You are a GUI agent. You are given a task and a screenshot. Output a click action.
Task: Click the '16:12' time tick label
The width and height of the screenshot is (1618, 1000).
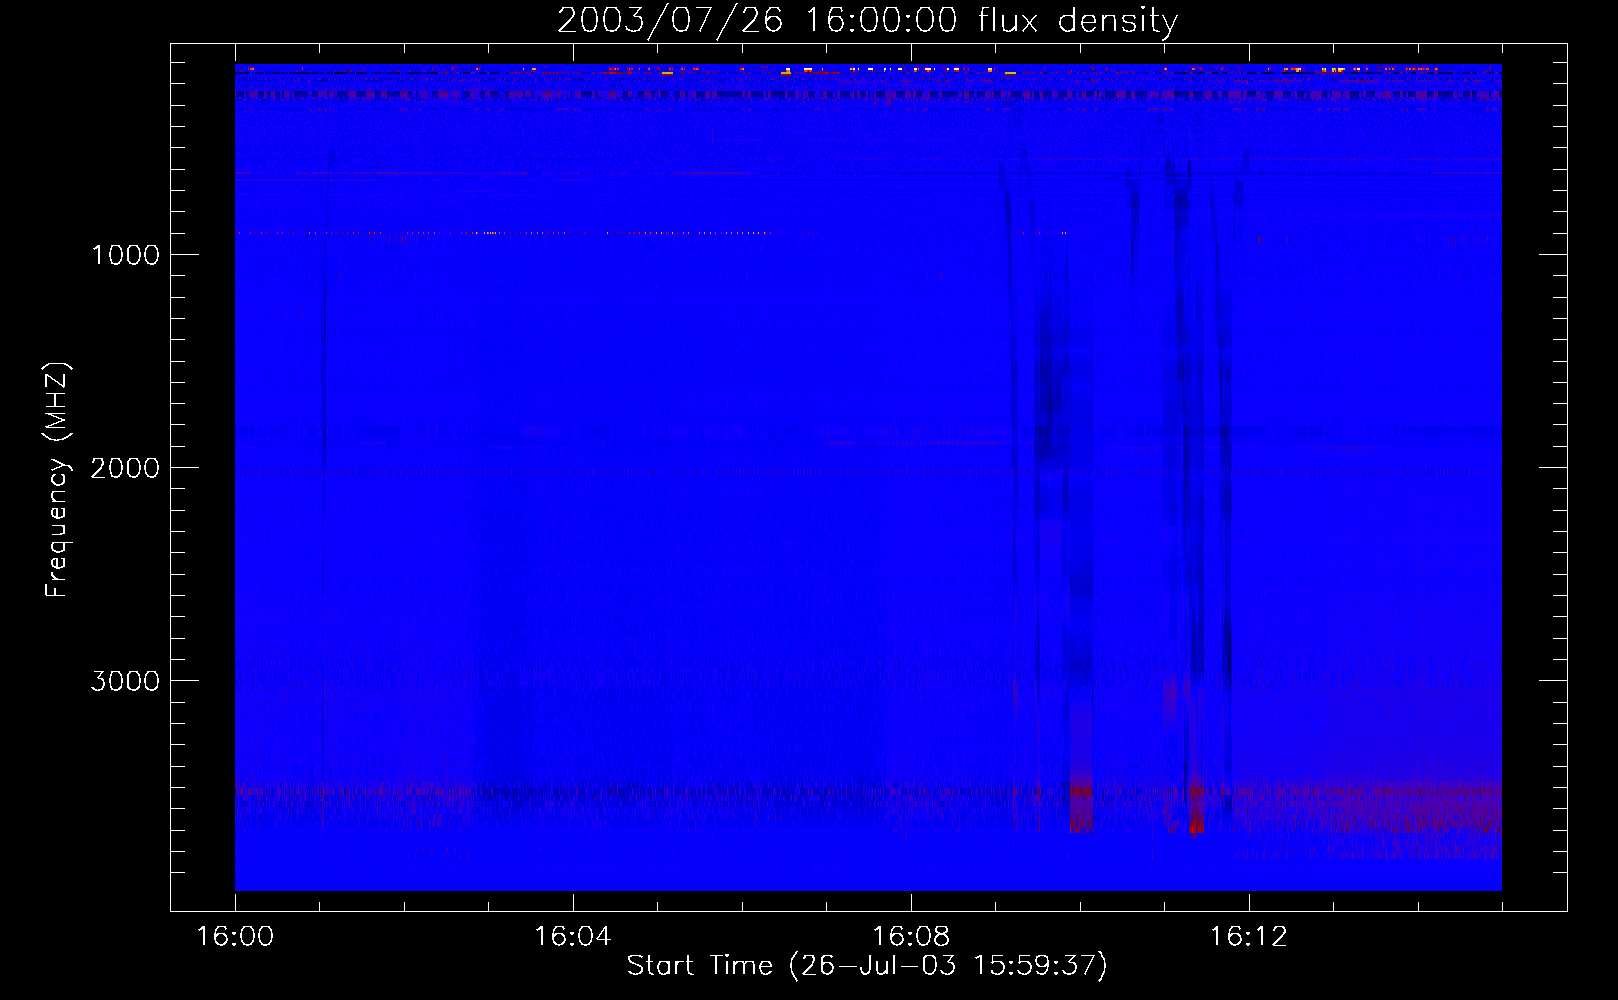point(1248,936)
